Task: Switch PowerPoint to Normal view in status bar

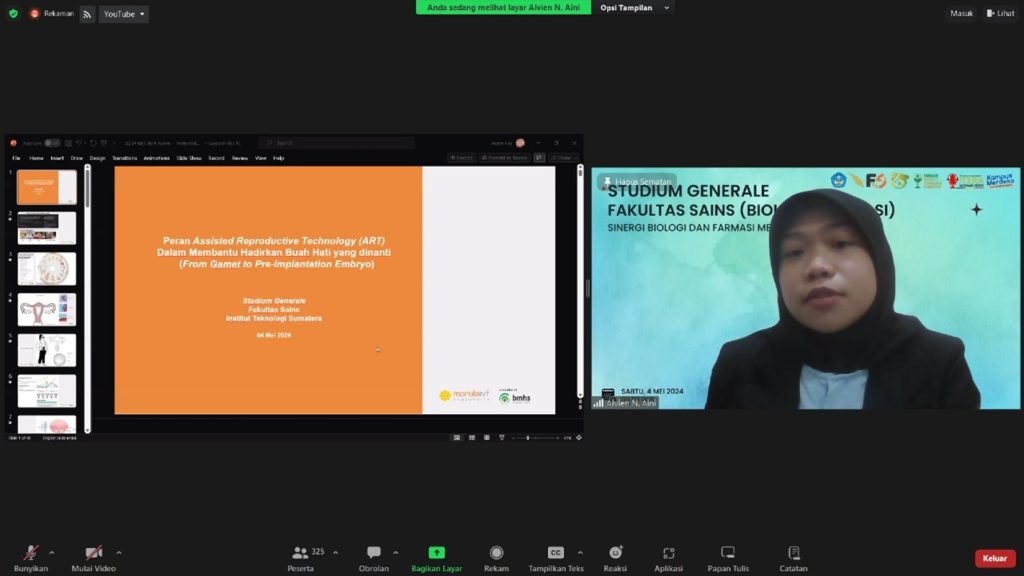Action: point(457,438)
